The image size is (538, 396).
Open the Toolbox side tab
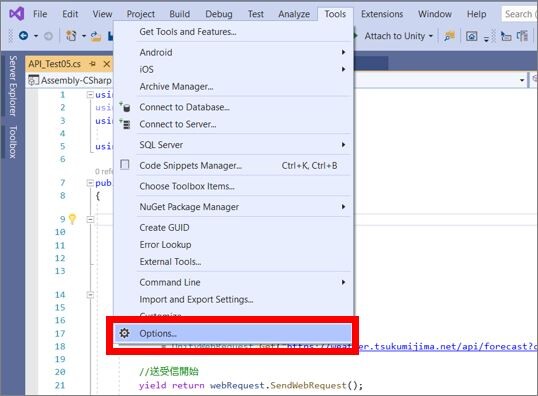[12, 142]
